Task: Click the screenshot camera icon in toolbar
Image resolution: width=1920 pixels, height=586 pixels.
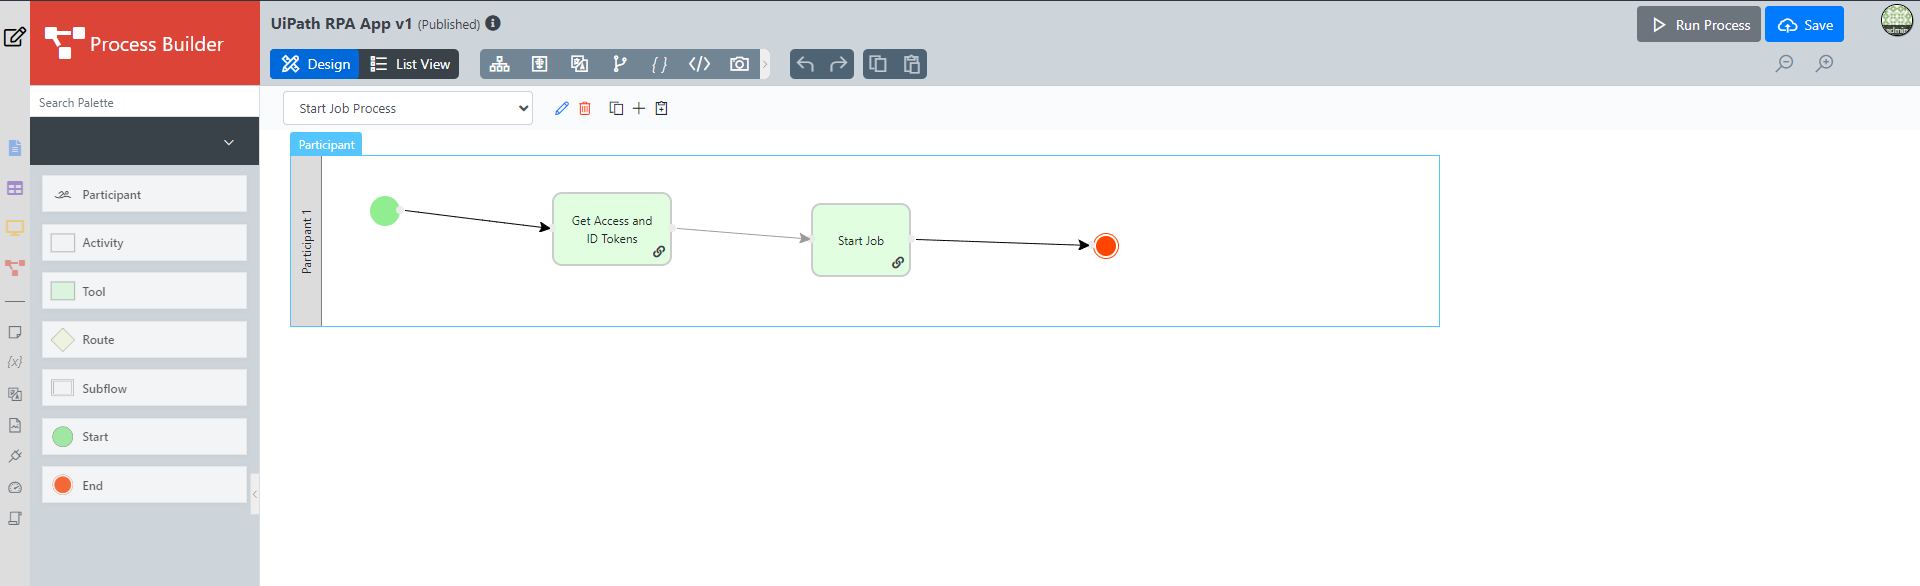Action: 739,64
